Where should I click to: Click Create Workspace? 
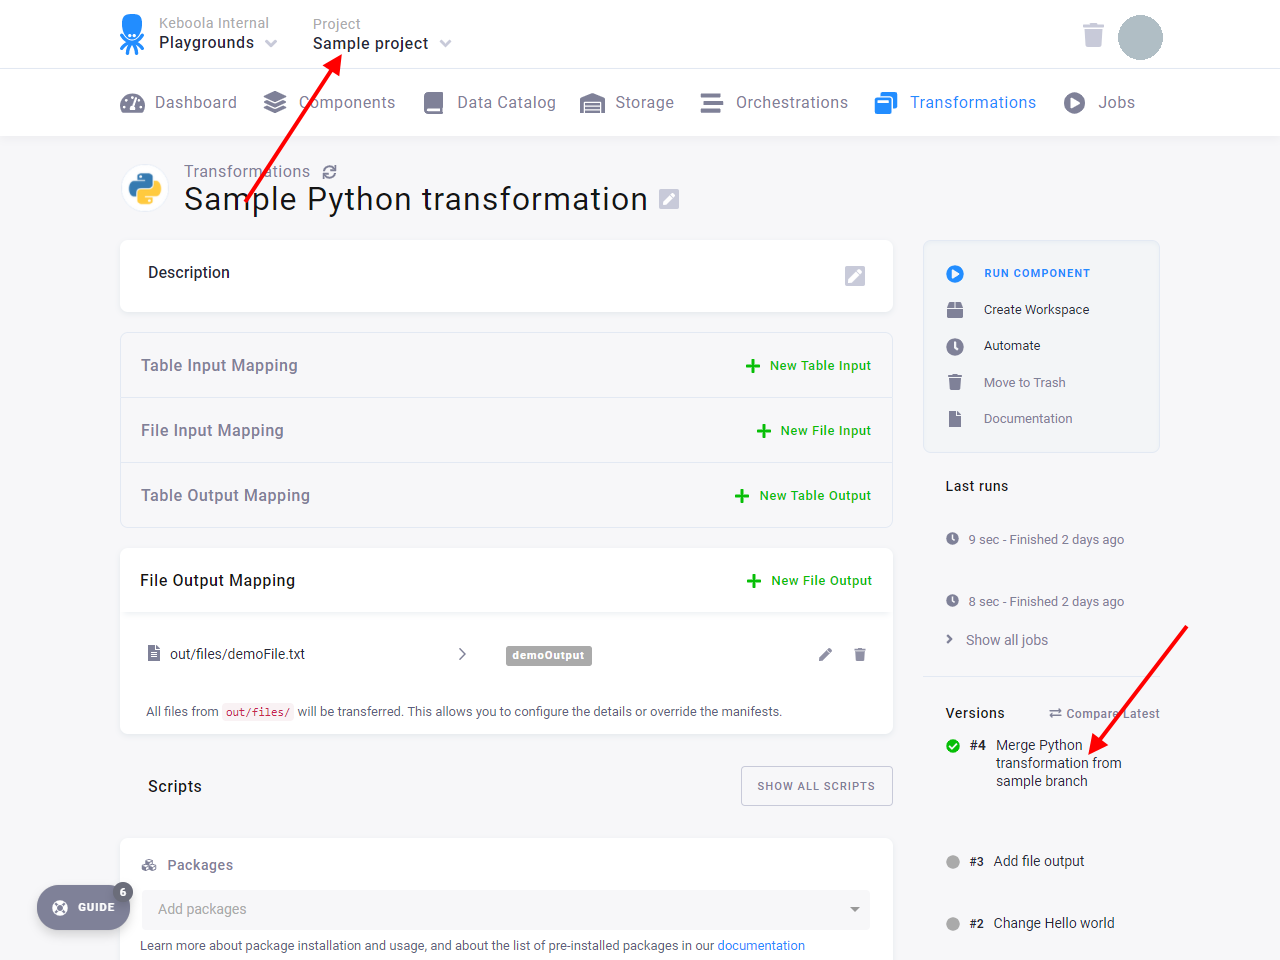[1036, 310]
